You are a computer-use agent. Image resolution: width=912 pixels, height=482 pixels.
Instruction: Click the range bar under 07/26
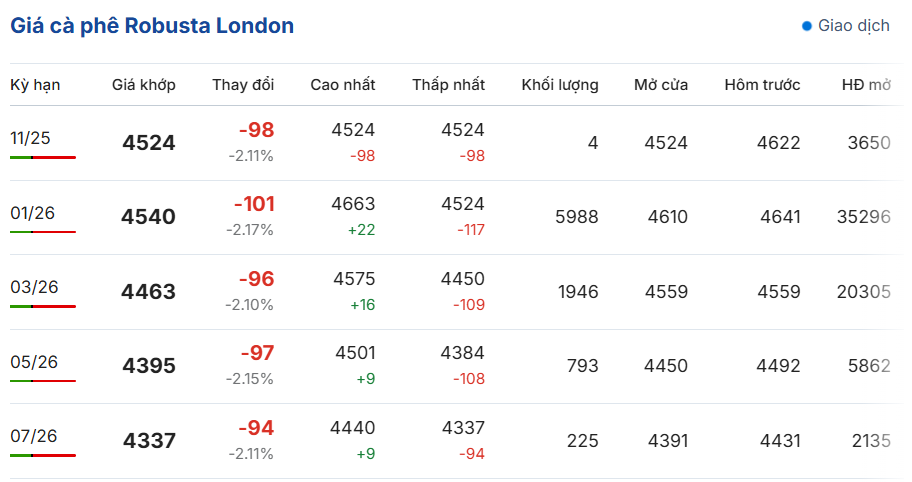(43, 455)
